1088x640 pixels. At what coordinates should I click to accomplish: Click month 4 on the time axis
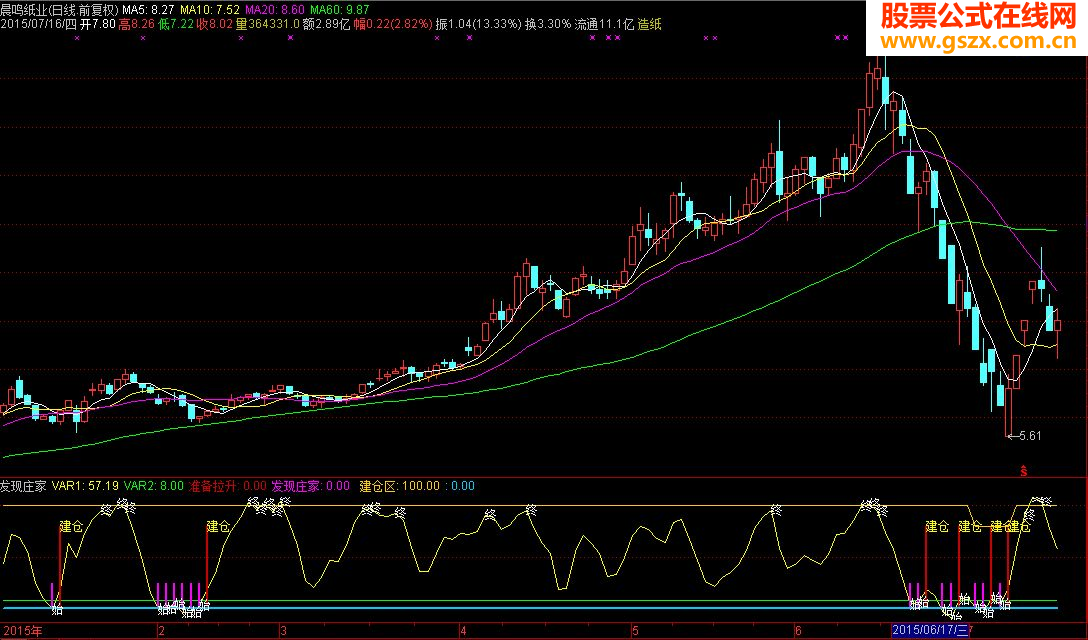[463, 631]
